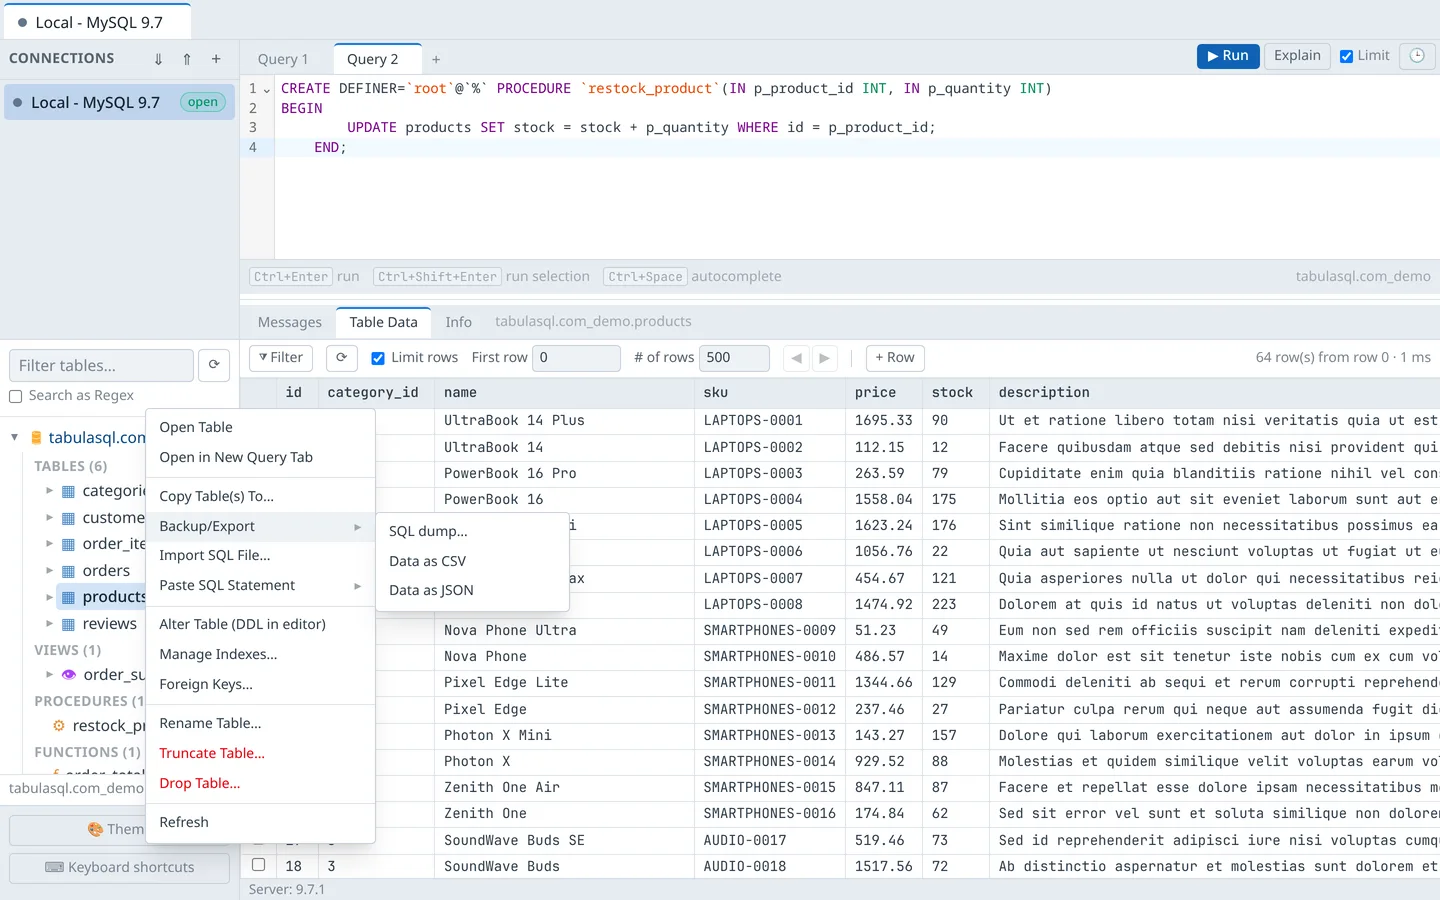Reload table data with the refresh icon
This screenshot has width=1440, height=900.
341,358
